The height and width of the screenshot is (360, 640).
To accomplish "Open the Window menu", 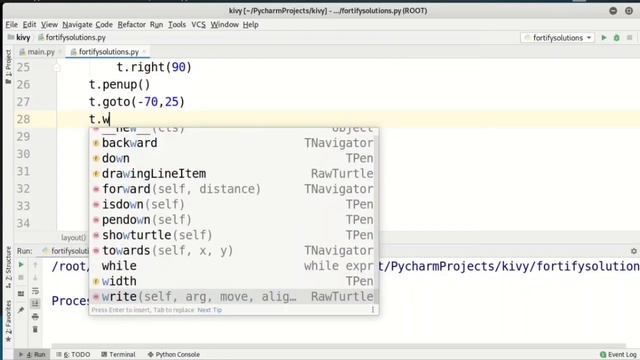I will point(224,24).
